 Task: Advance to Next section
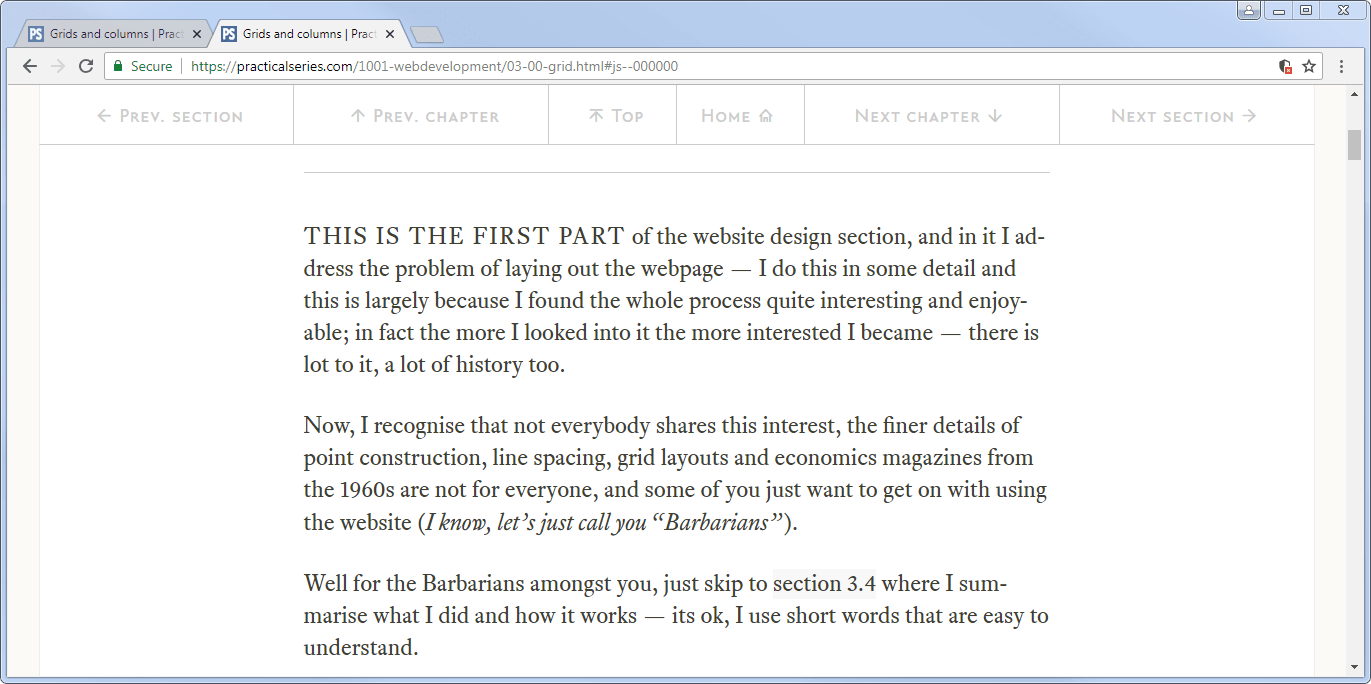click(x=1184, y=116)
